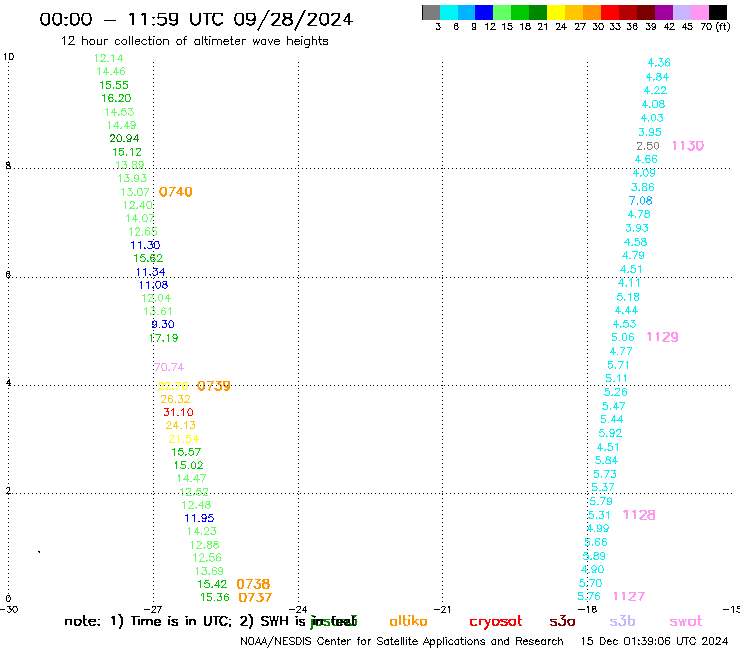Click the latitude 8 axis label

tap(8, 166)
